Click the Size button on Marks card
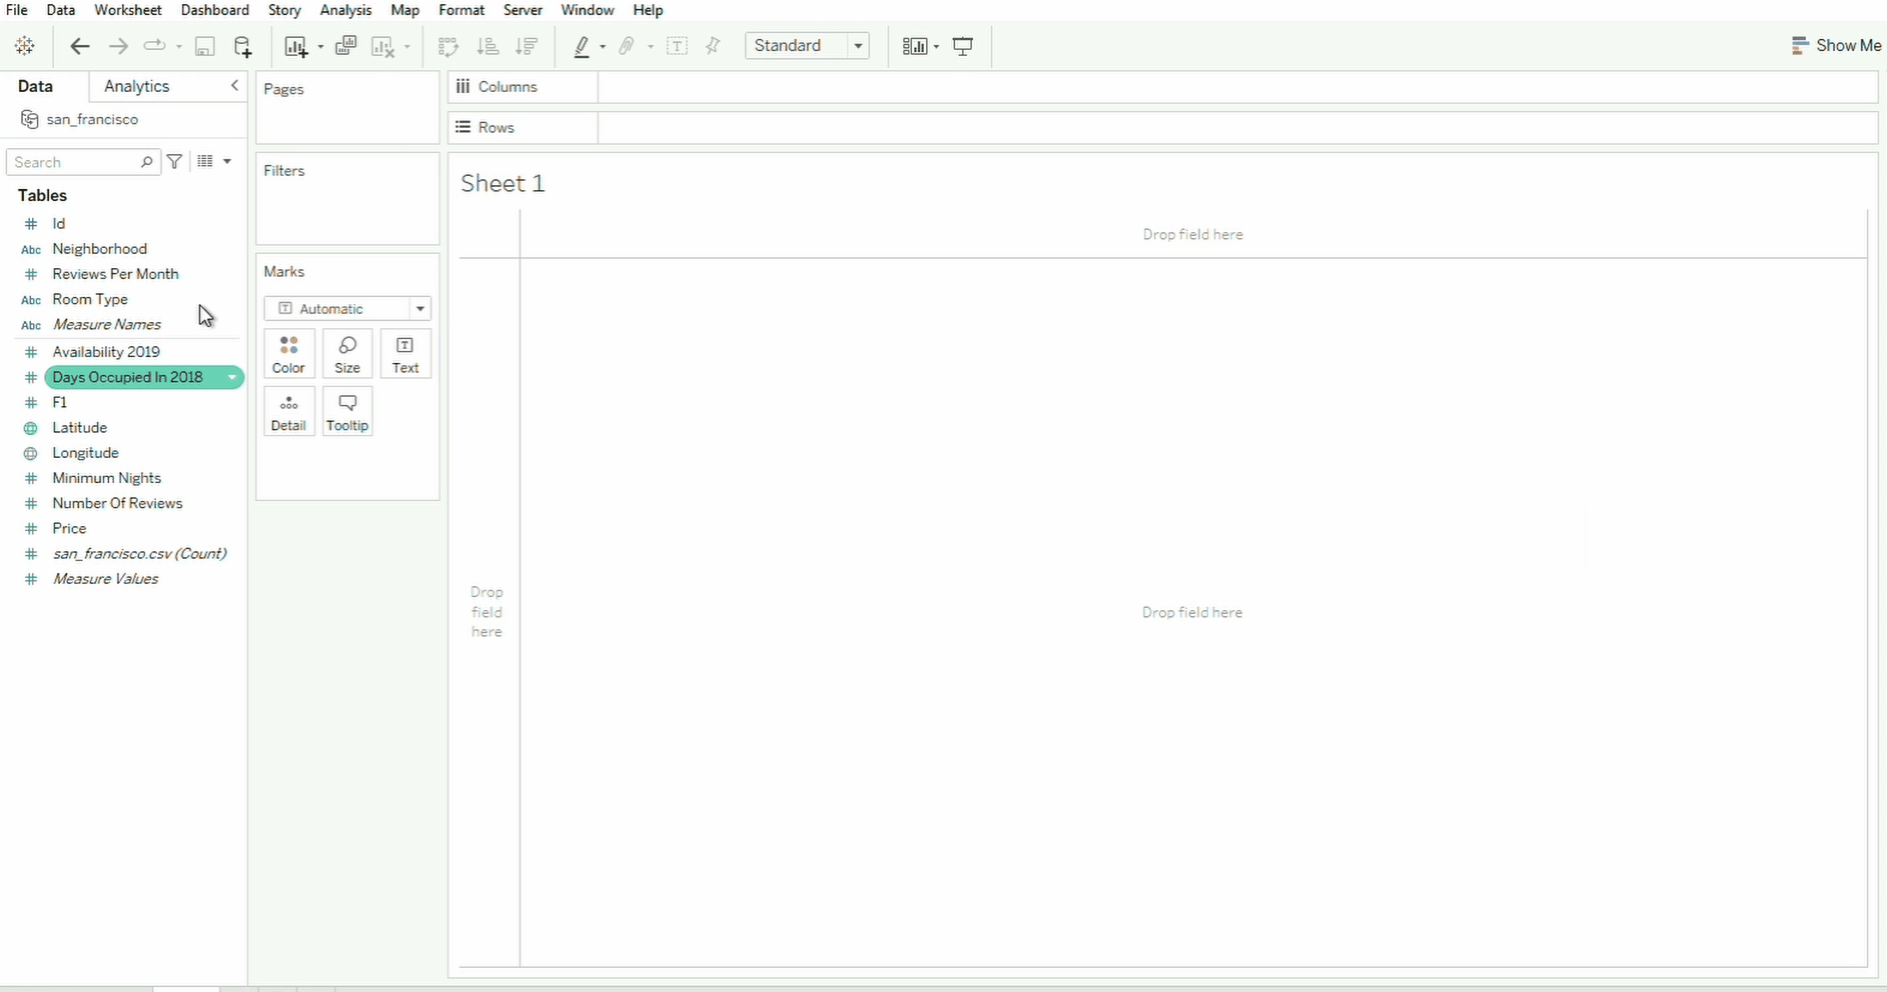1887x992 pixels. click(347, 354)
